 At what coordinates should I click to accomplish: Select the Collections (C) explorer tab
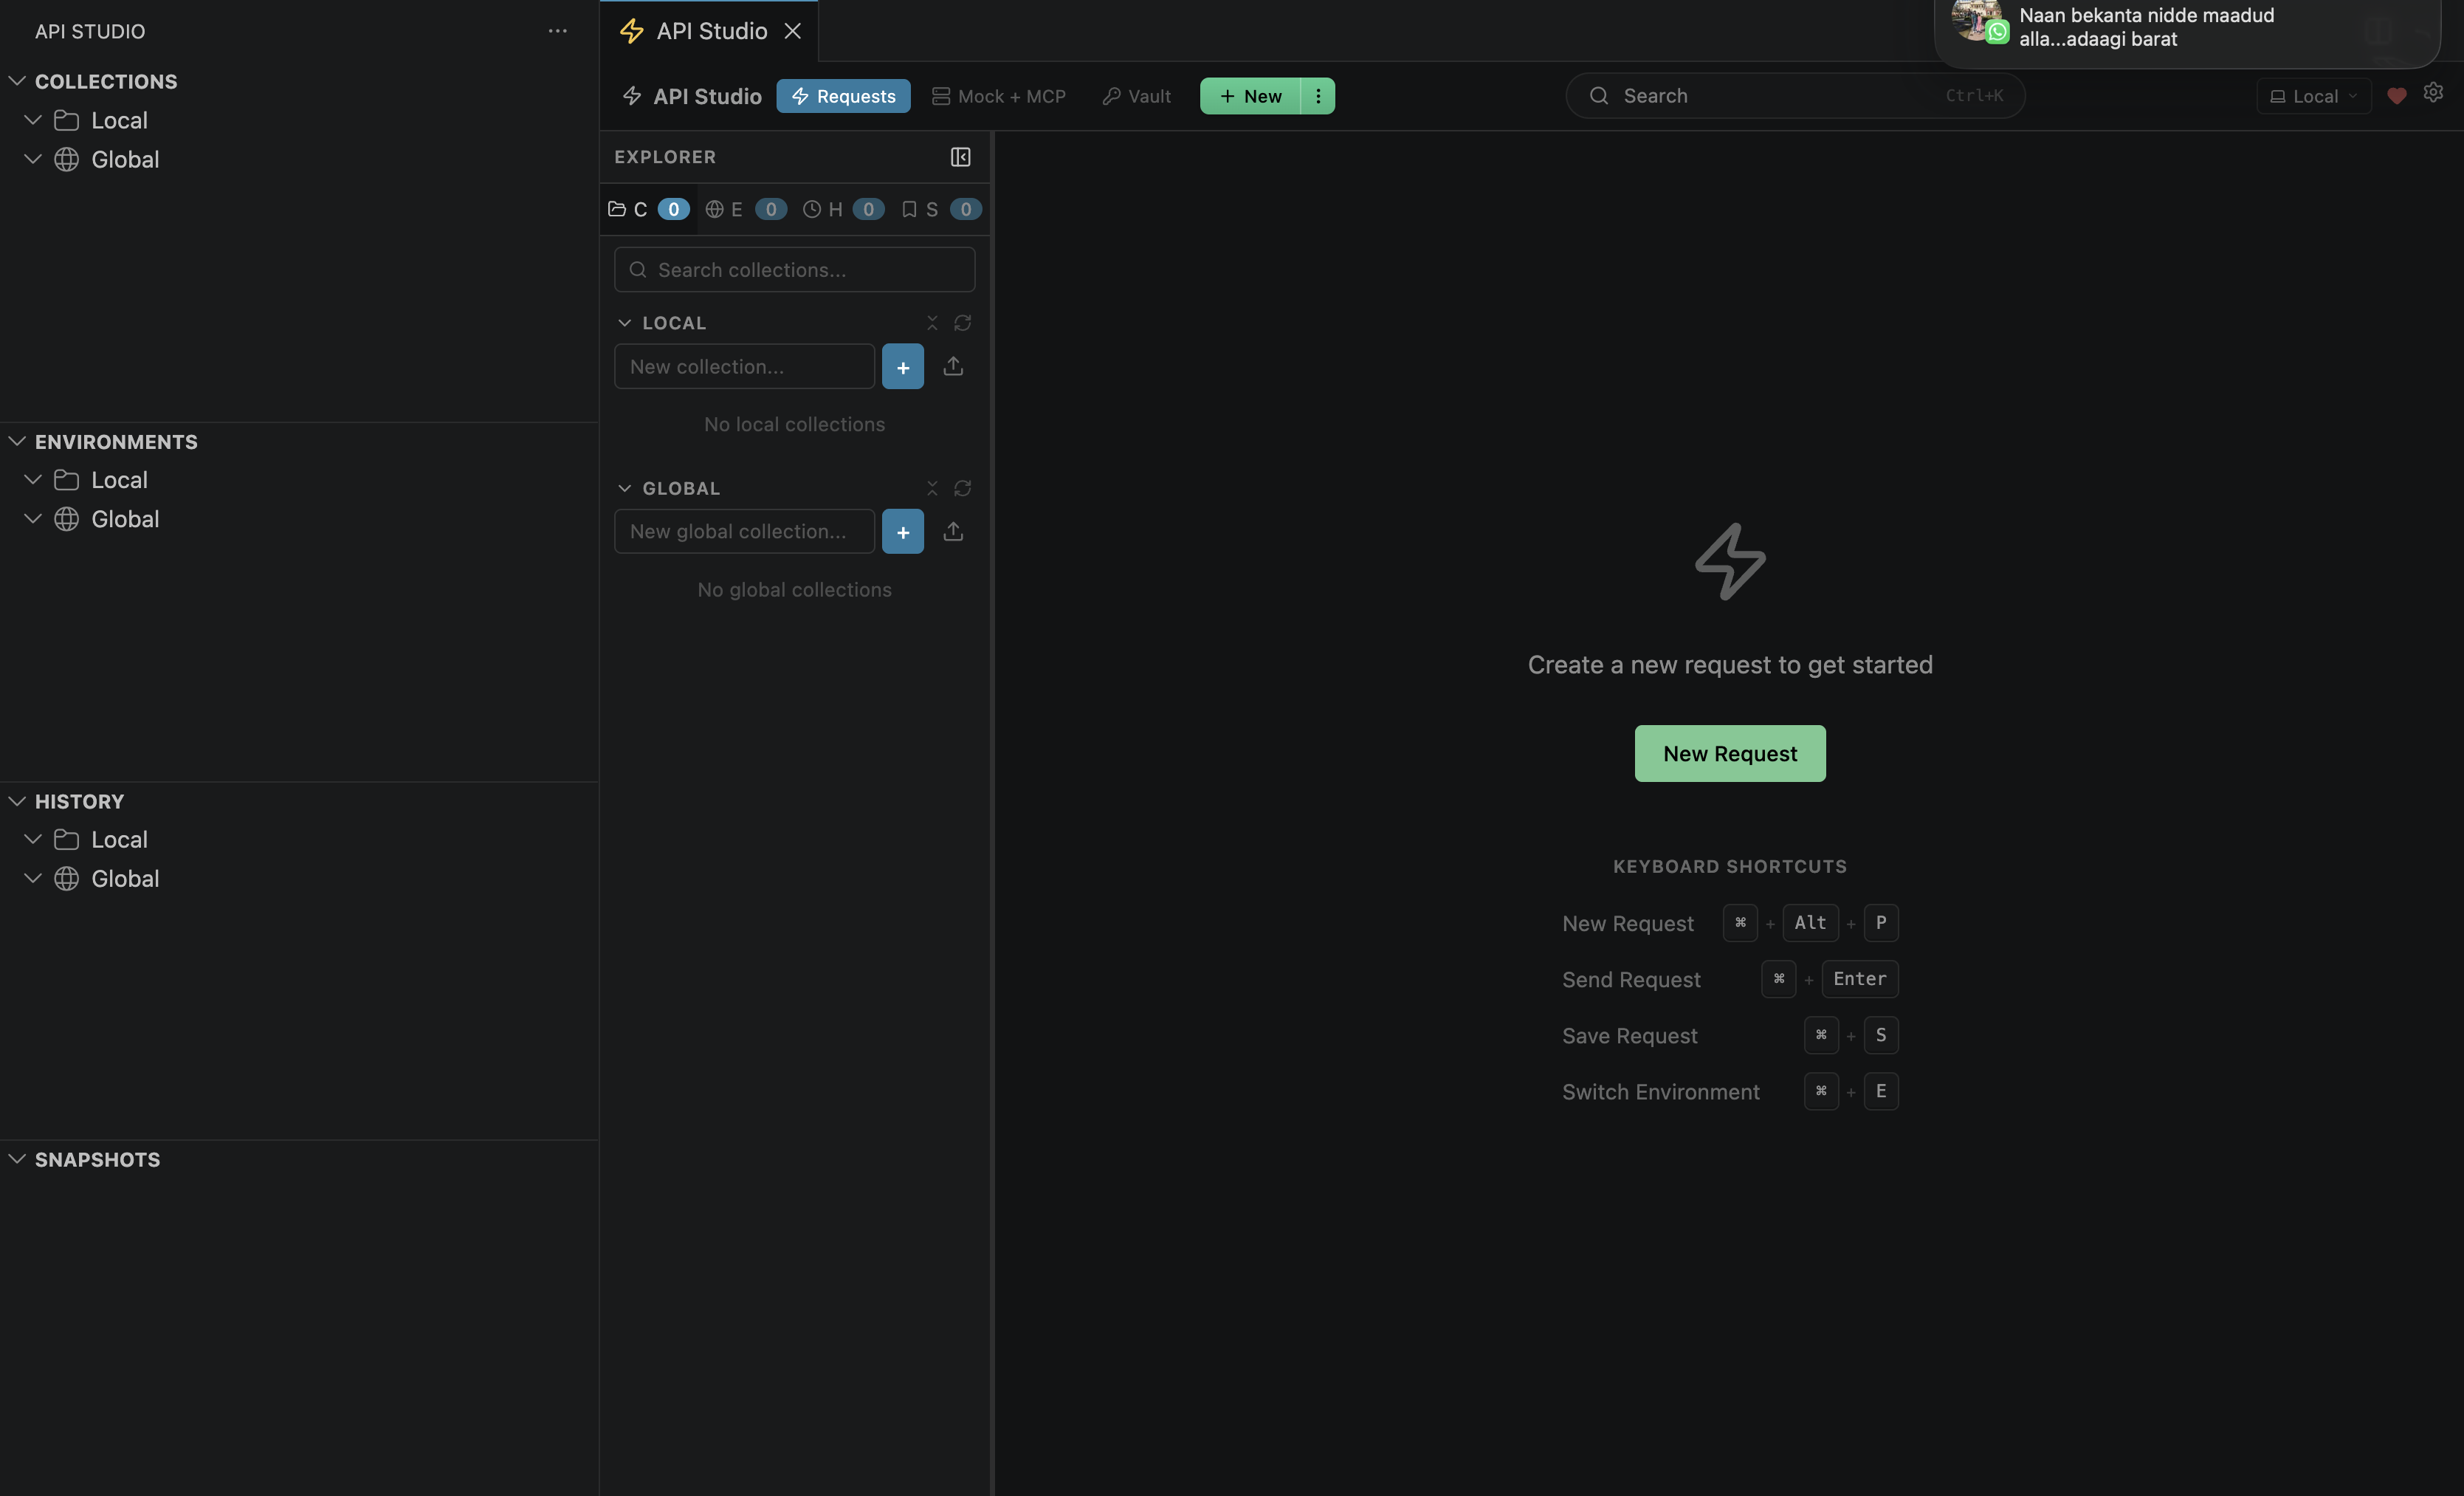point(648,209)
